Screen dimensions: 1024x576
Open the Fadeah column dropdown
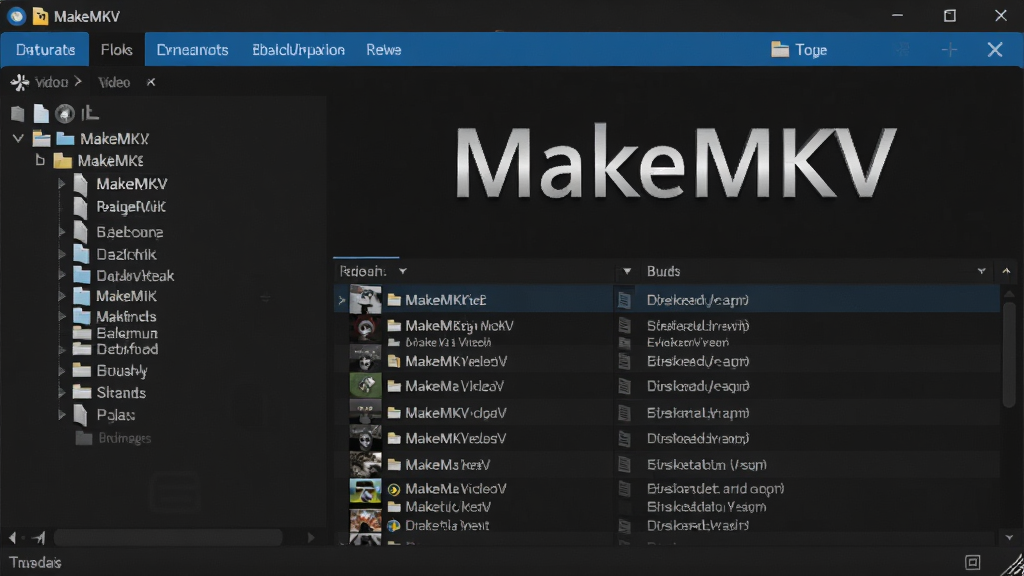pyautogui.click(x=402, y=271)
